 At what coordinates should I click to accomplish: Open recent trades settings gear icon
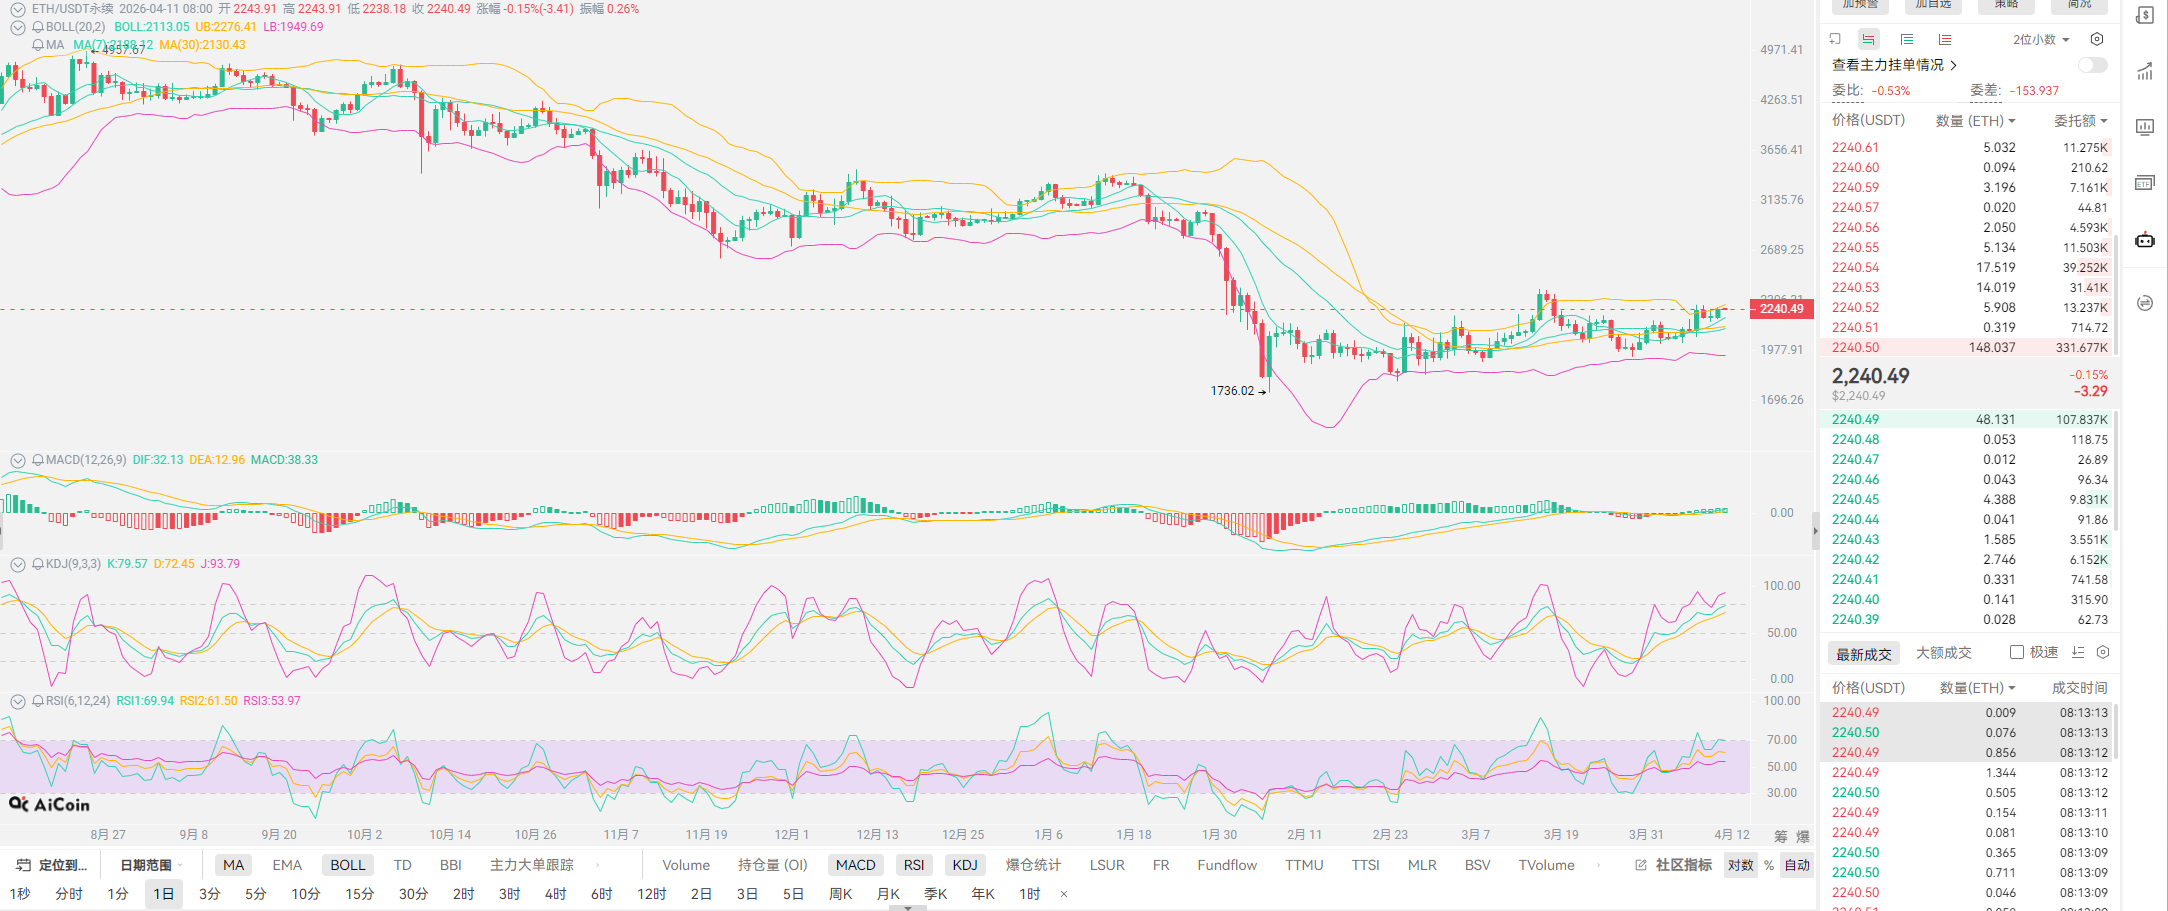2103,652
